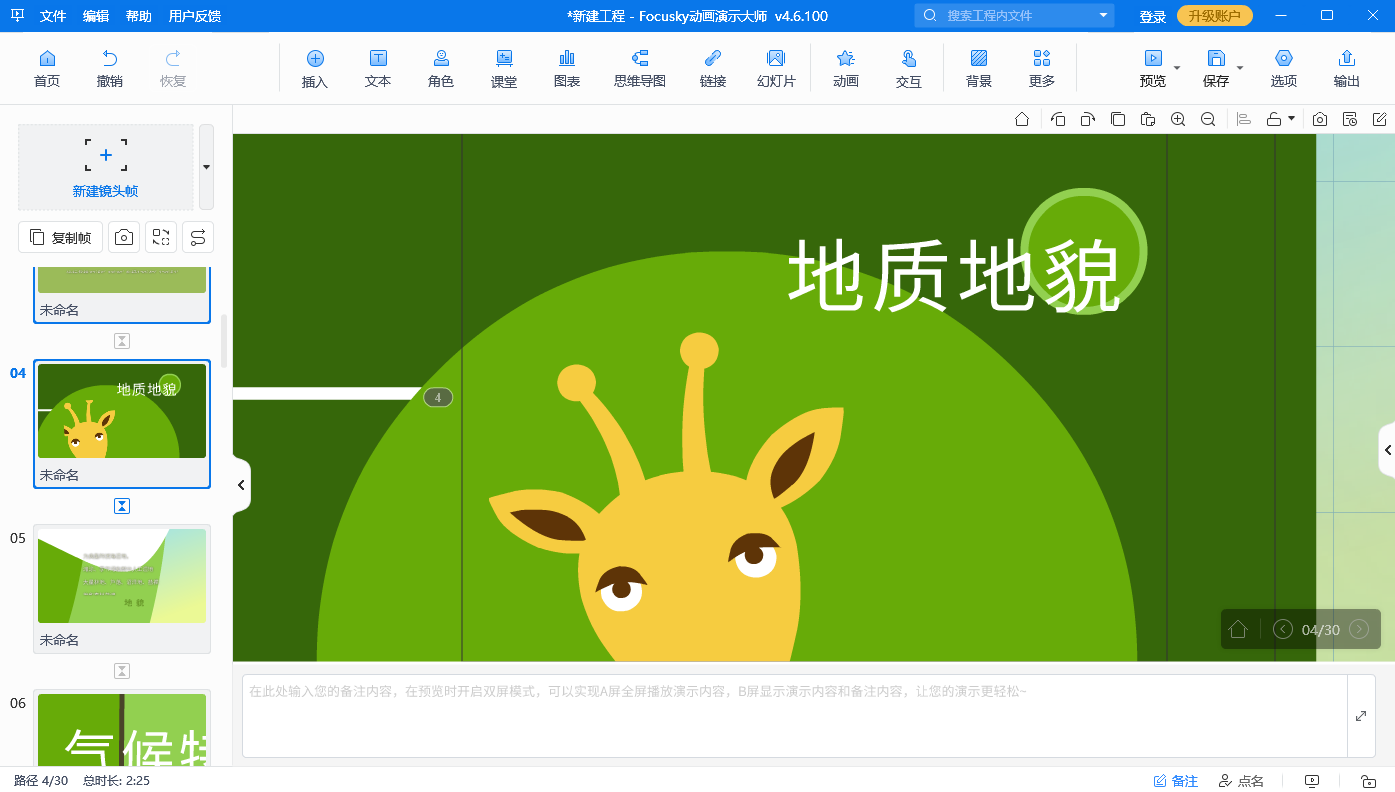Open the 幻灯片 slideshow tool

[776, 69]
